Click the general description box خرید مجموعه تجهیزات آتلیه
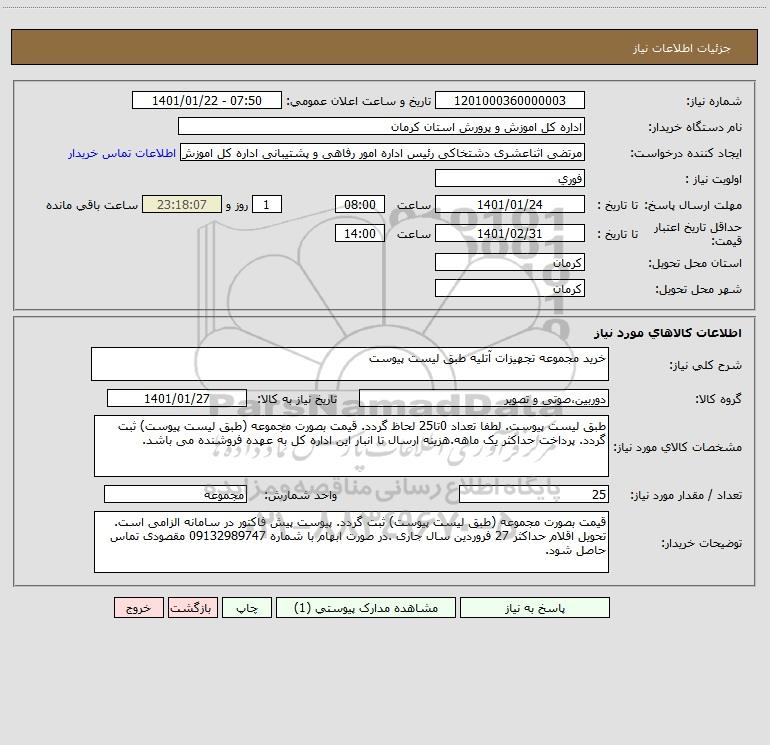 pyautogui.click(x=350, y=364)
